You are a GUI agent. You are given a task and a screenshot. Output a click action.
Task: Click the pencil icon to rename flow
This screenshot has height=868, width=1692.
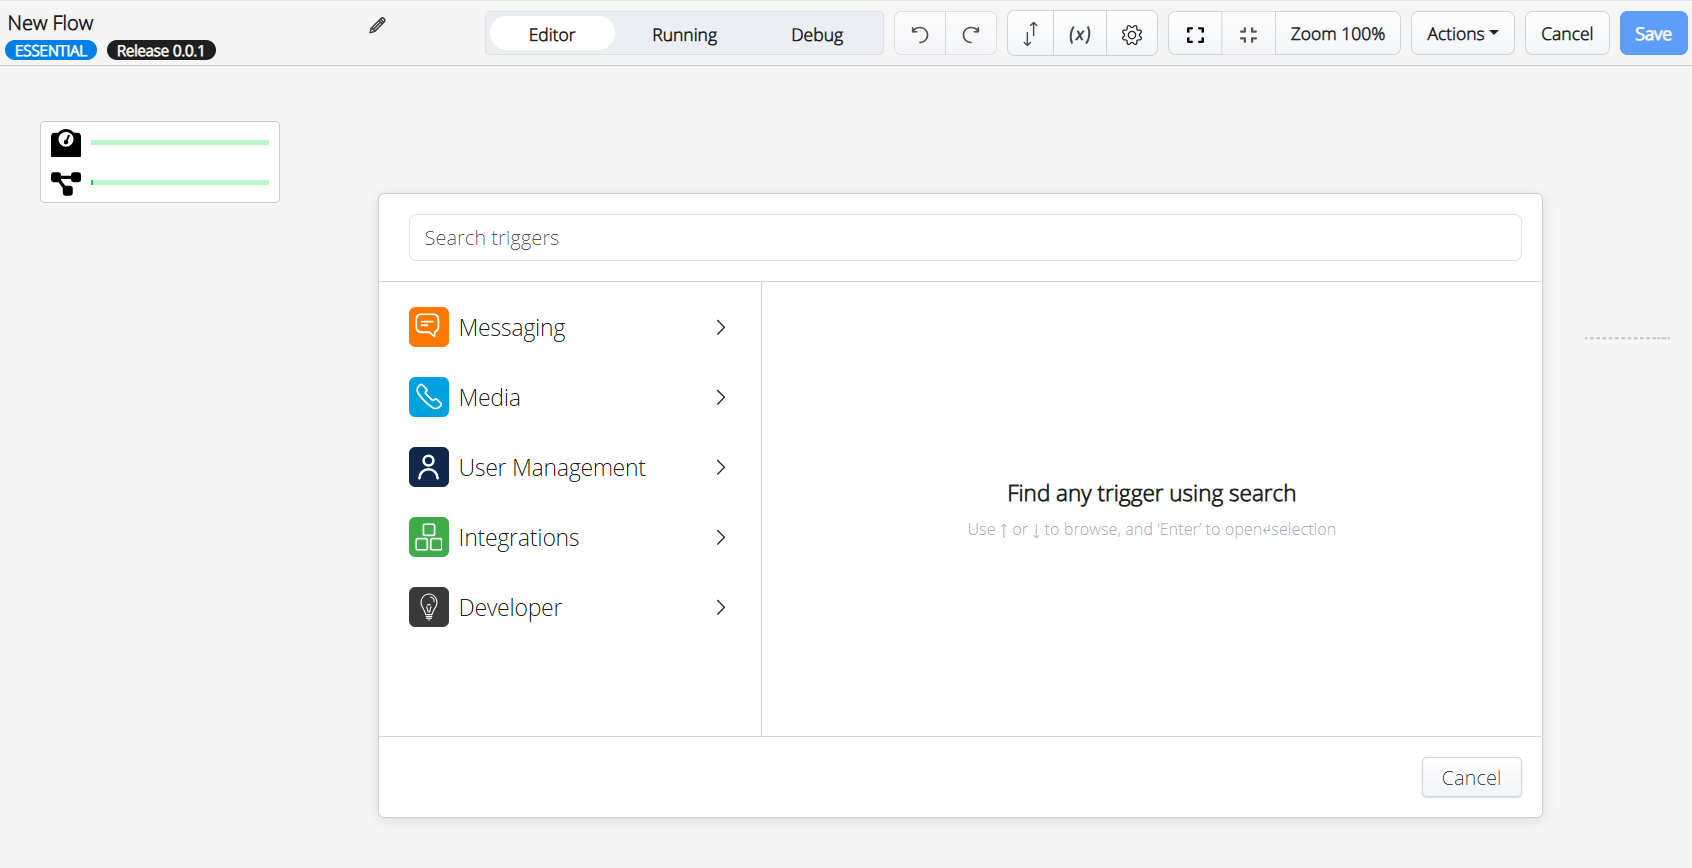(x=377, y=26)
